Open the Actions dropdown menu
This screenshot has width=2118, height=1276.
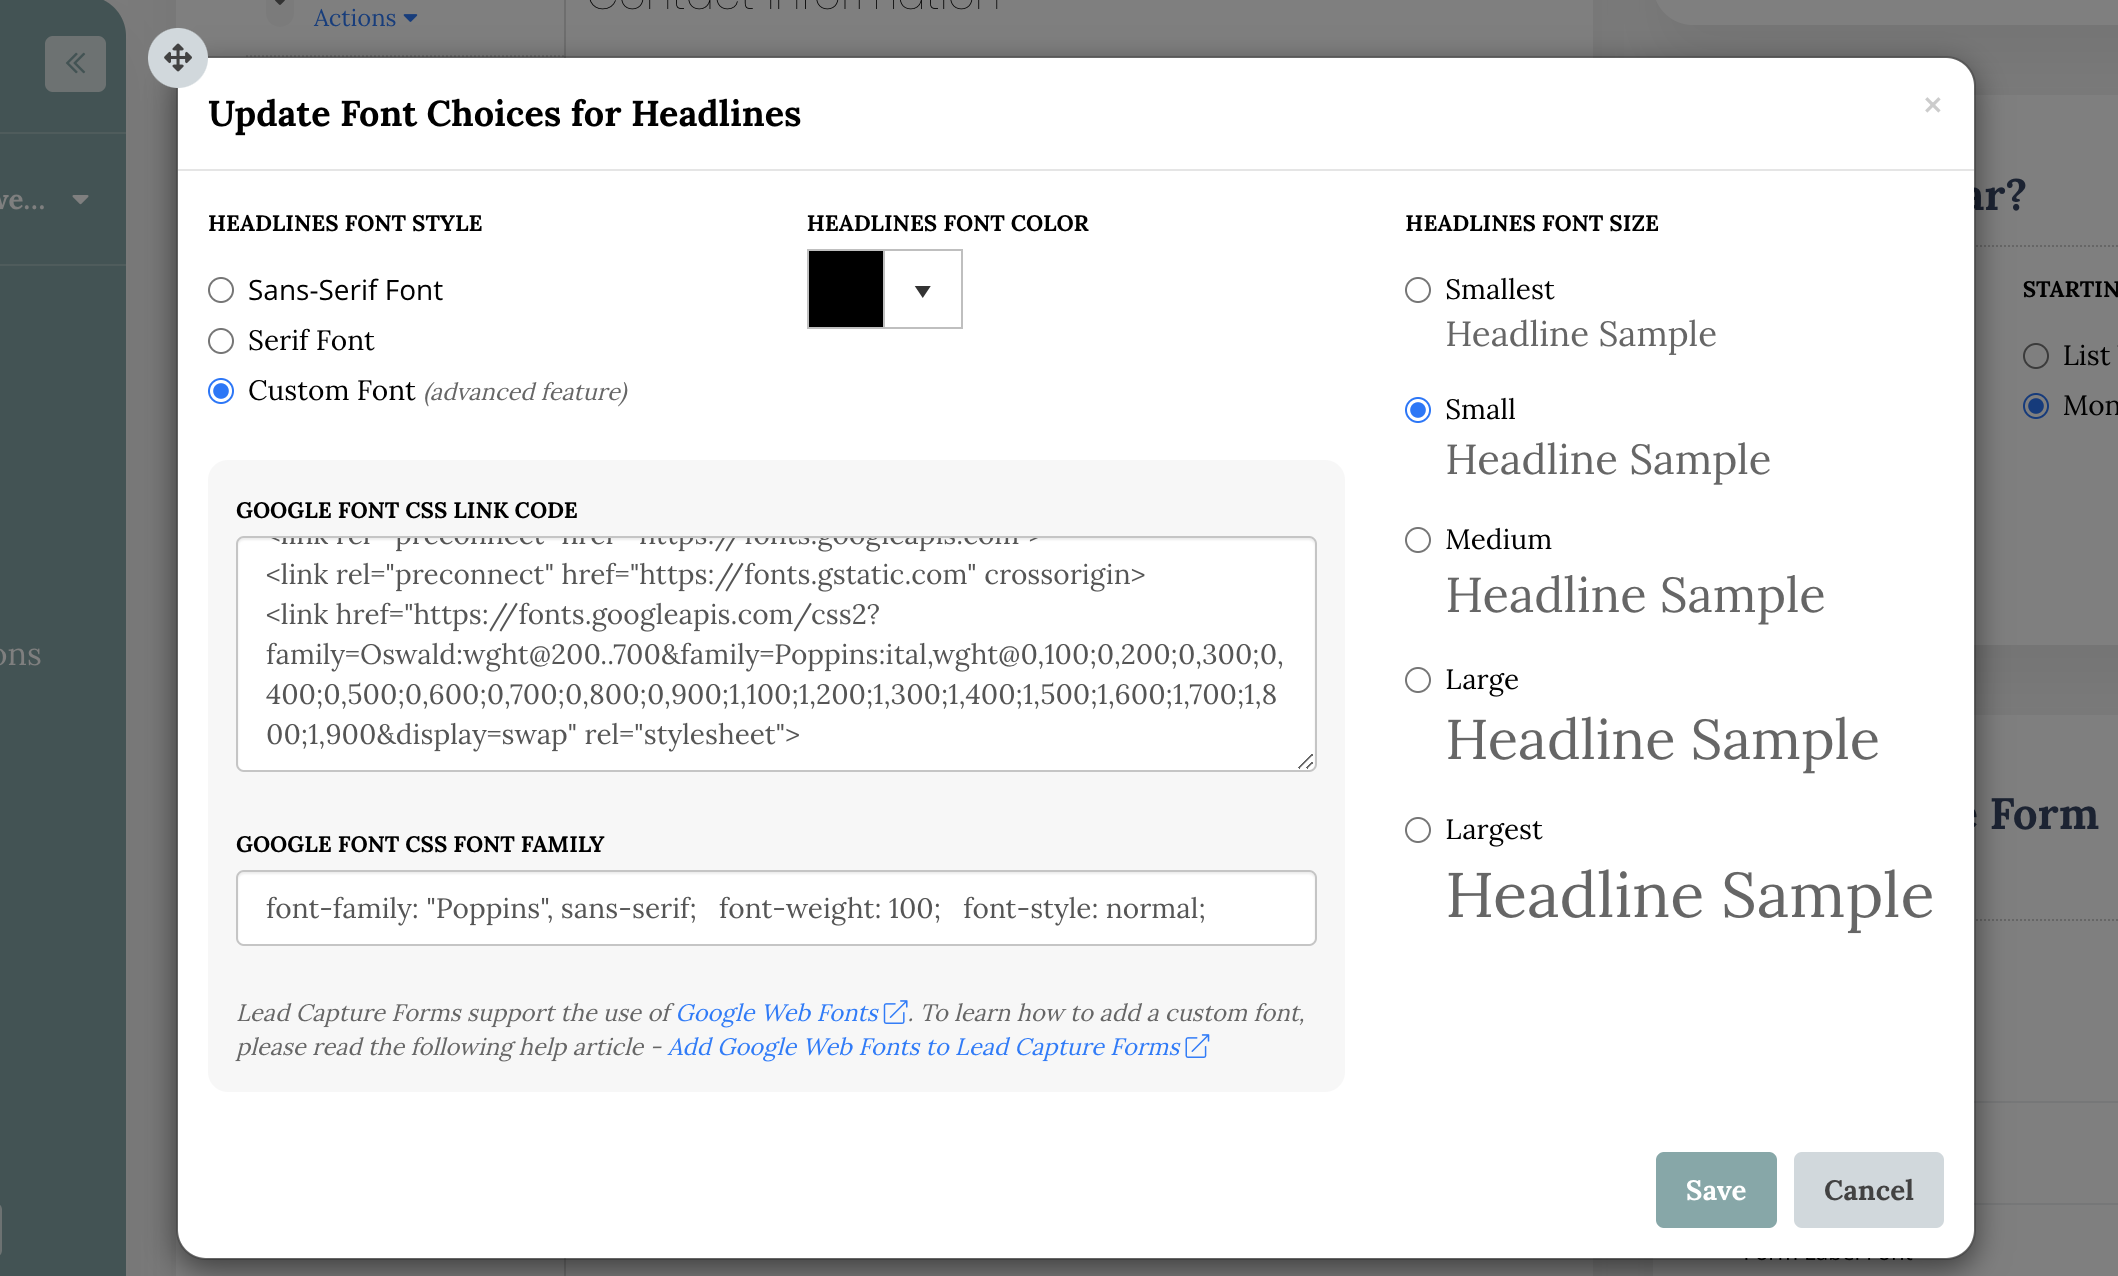click(x=365, y=18)
